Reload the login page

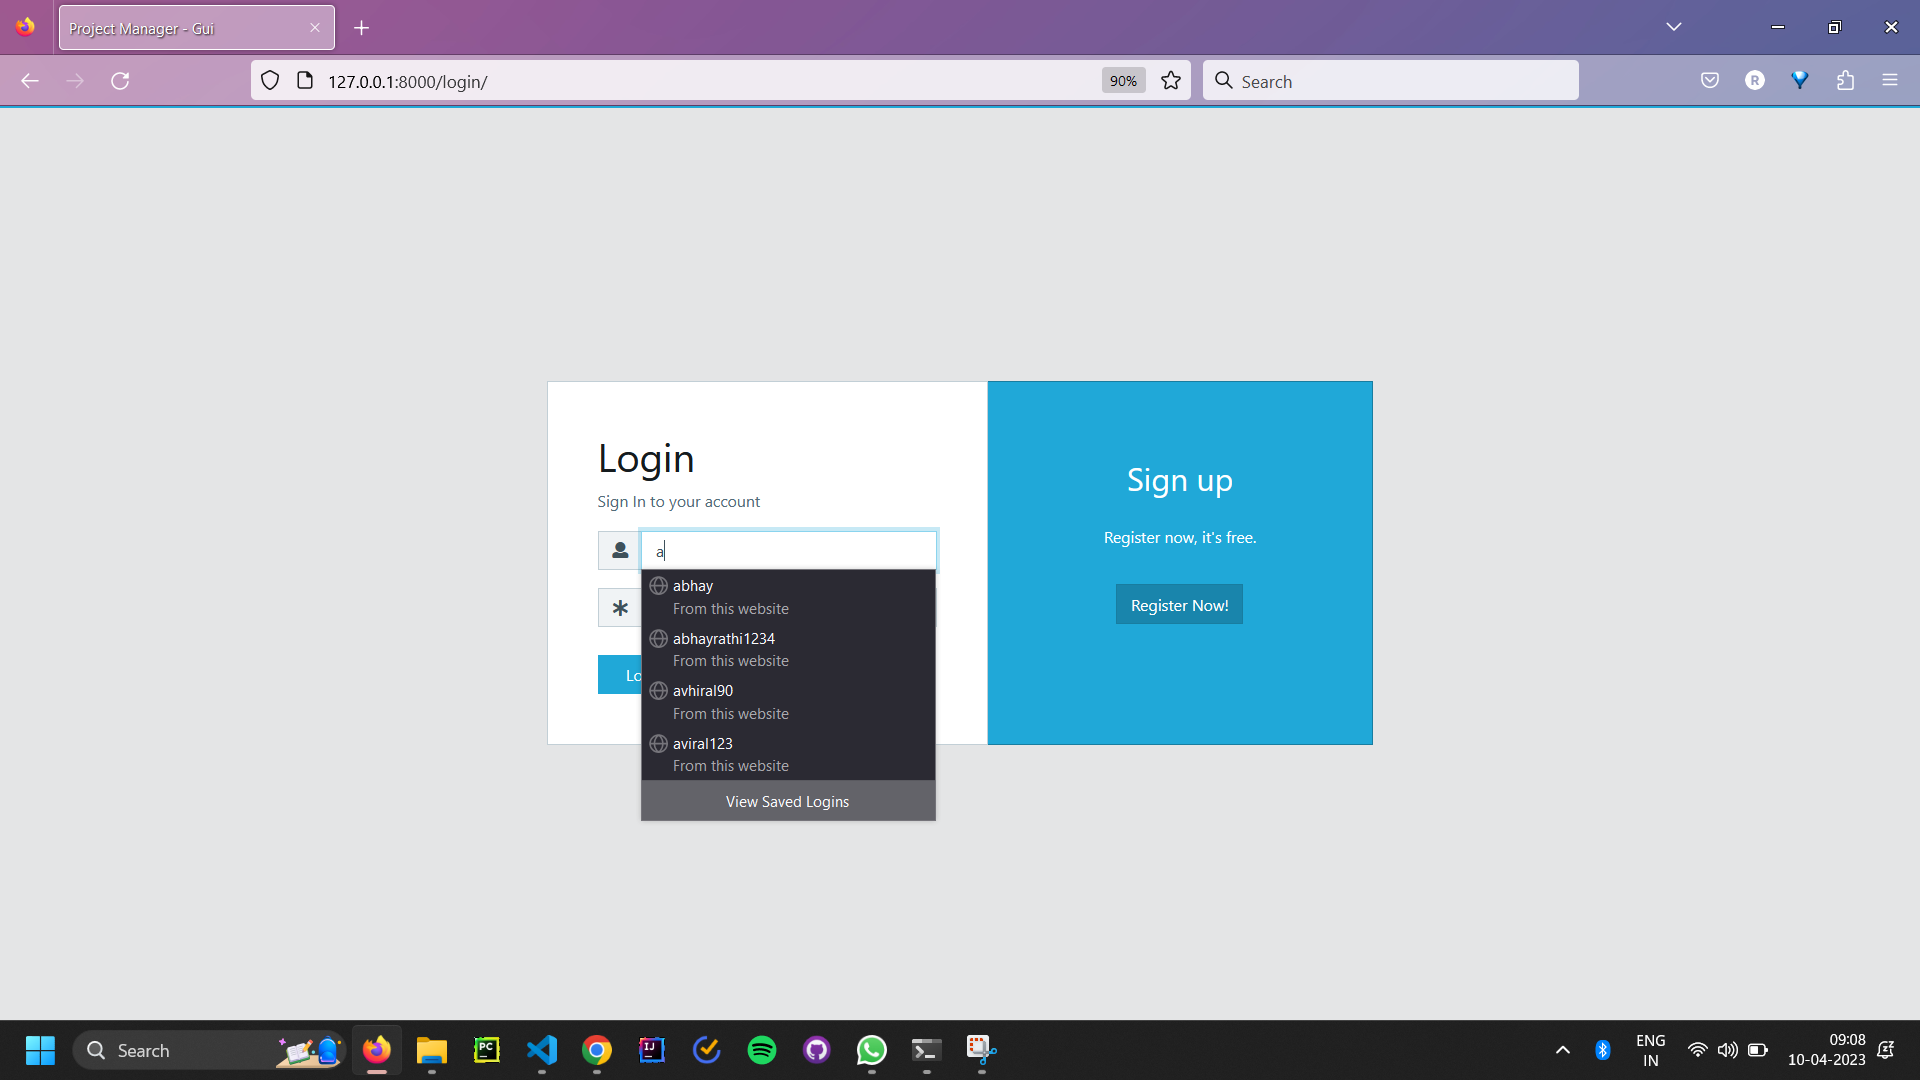point(121,80)
